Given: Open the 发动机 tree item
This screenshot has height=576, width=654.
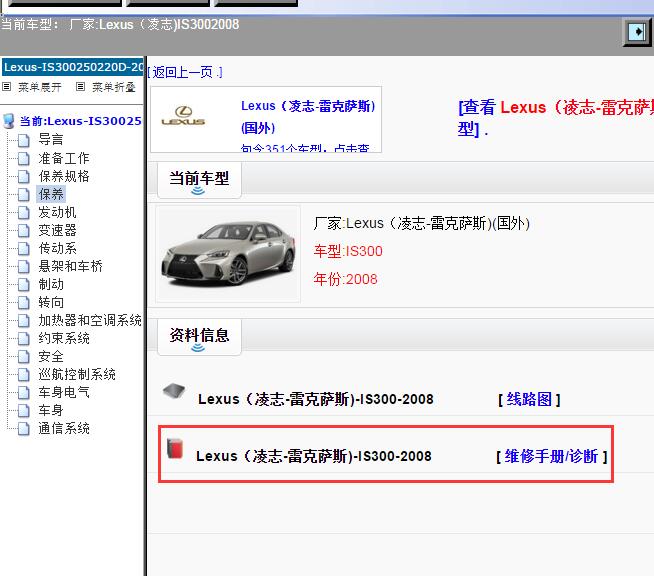Looking at the screenshot, I should pos(57,212).
